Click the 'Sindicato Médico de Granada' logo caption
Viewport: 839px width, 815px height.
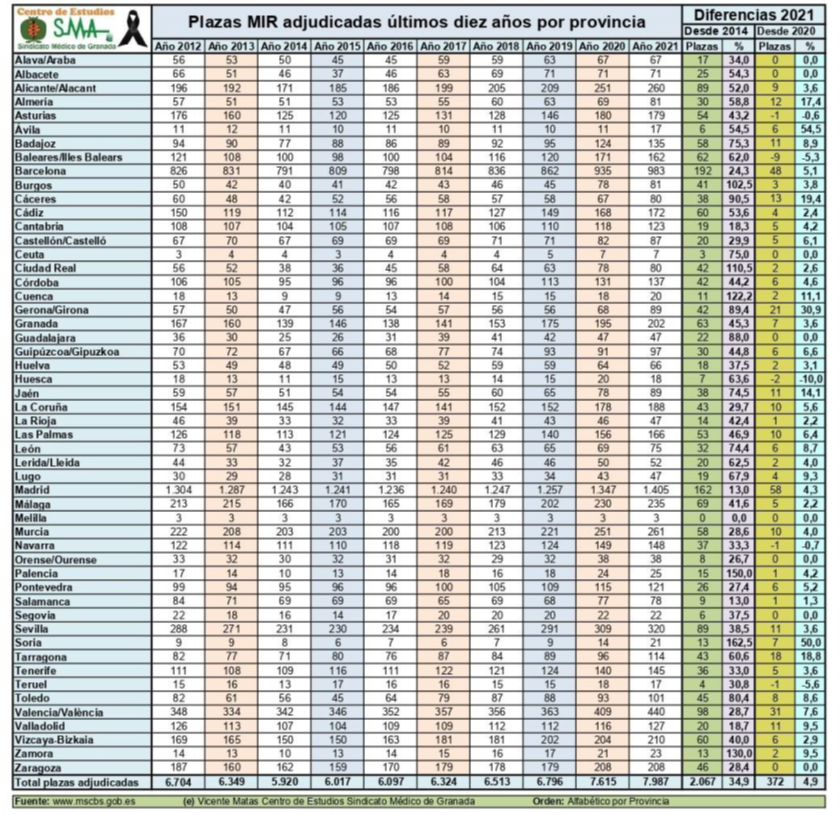(x=66, y=46)
